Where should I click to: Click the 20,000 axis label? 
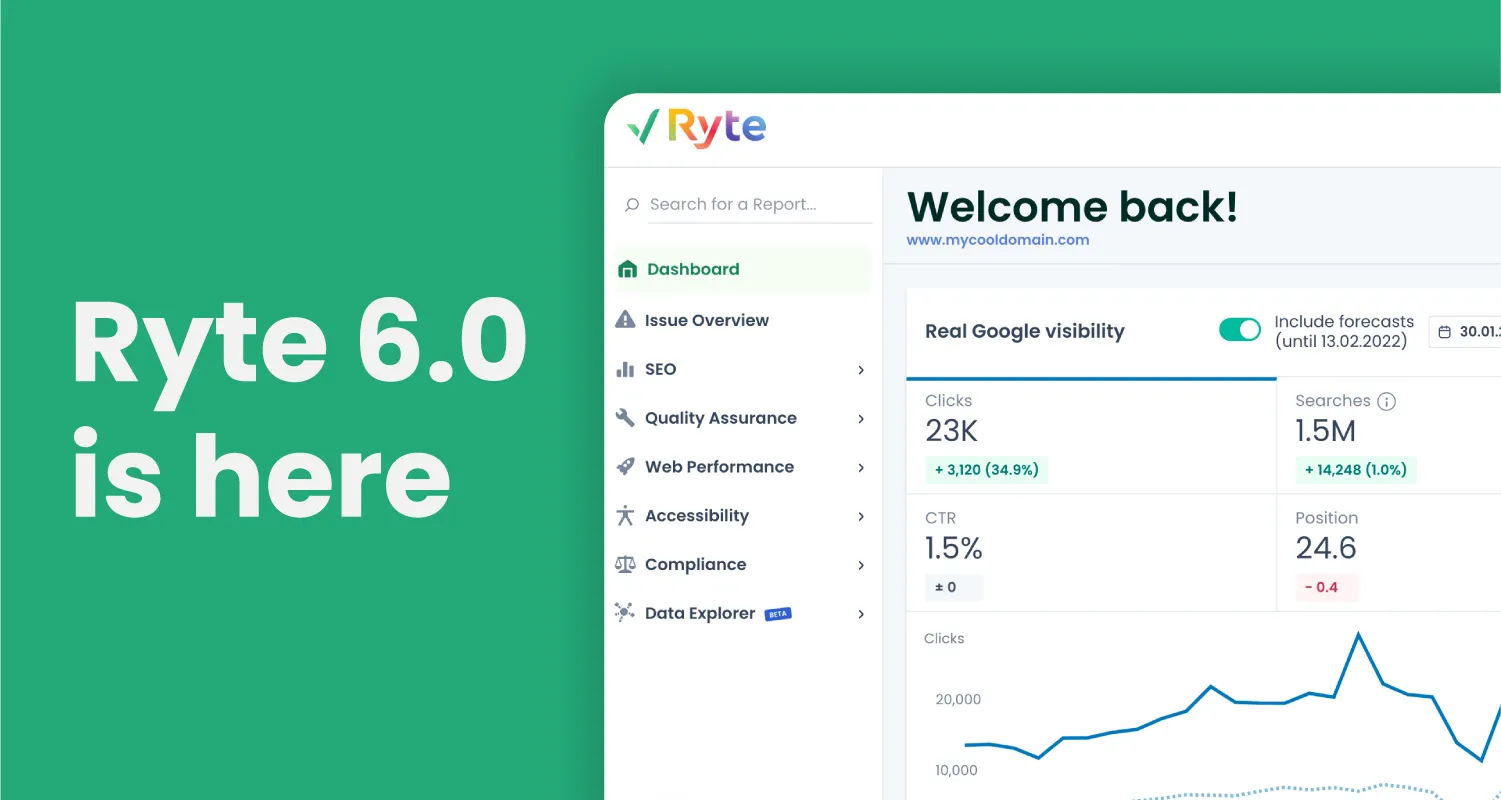(x=958, y=699)
